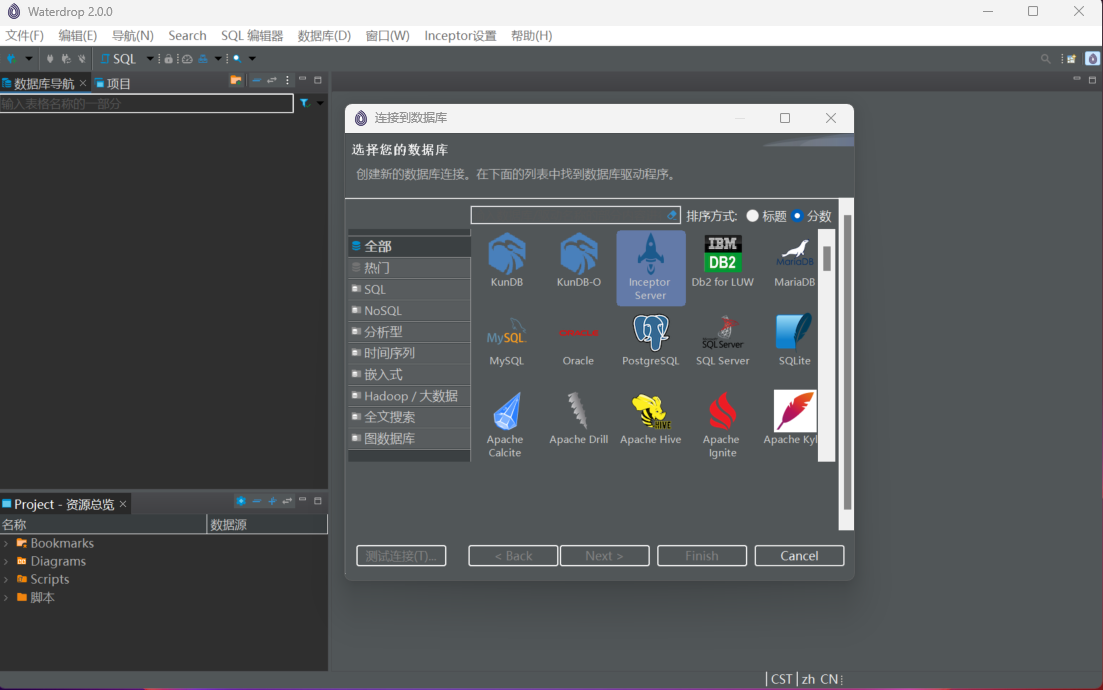The height and width of the screenshot is (690, 1103).
Task: Click the new connection plug icon
Action: point(11,58)
